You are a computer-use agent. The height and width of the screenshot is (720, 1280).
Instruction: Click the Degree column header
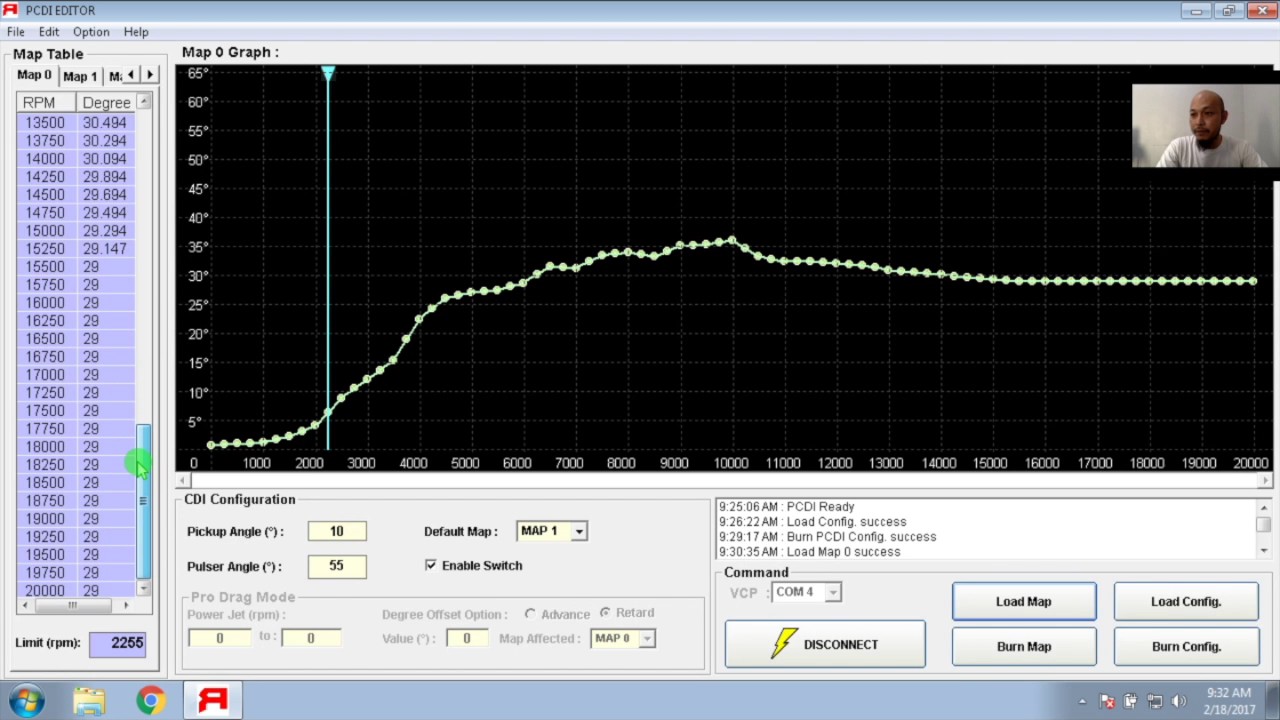[106, 102]
